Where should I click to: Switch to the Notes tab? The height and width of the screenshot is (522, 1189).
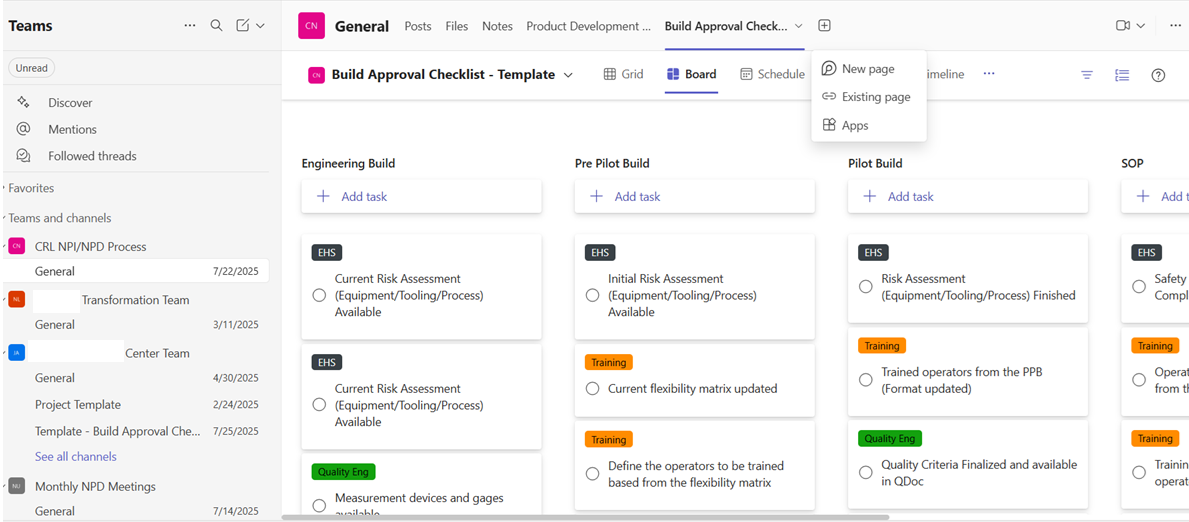497,26
